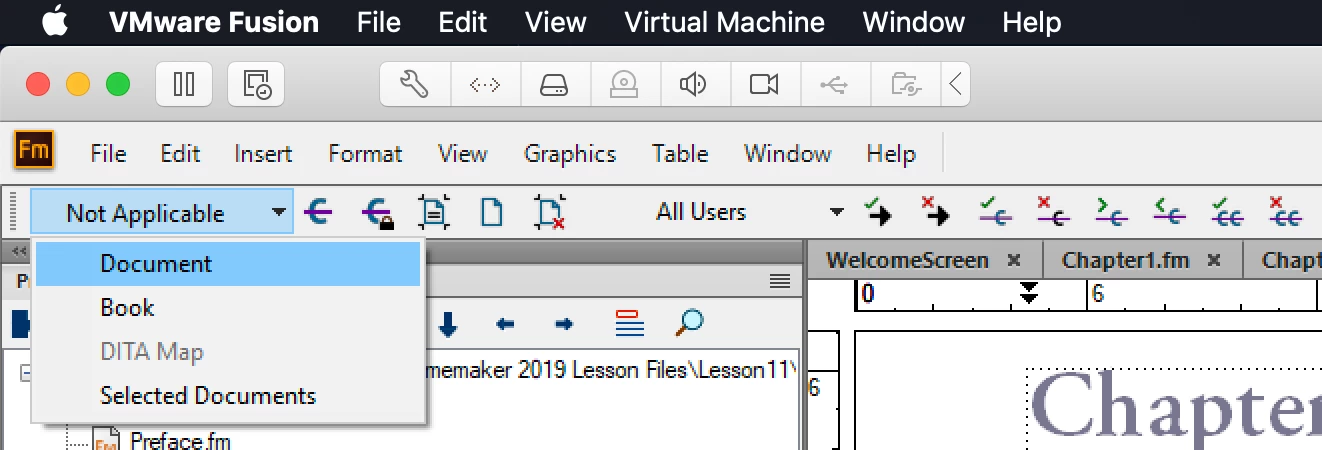Click the accept edit green check icon

pyautogui.click(x=996, y=211)
